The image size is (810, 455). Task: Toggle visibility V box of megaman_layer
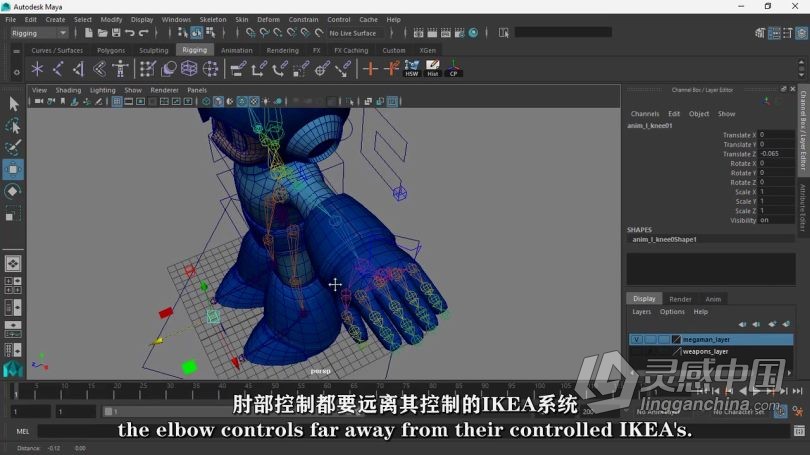pyautogui.click(x=636, y=339)
